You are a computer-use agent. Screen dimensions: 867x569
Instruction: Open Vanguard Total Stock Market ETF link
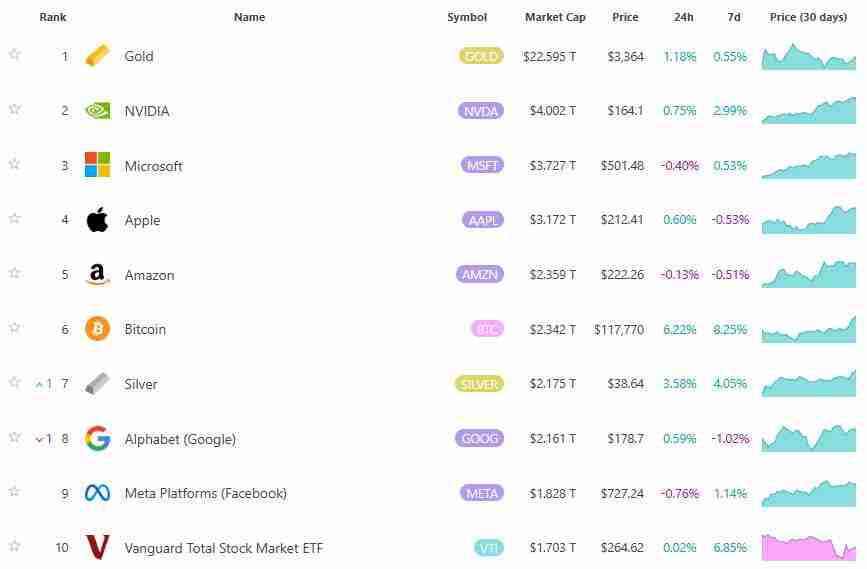223,548
